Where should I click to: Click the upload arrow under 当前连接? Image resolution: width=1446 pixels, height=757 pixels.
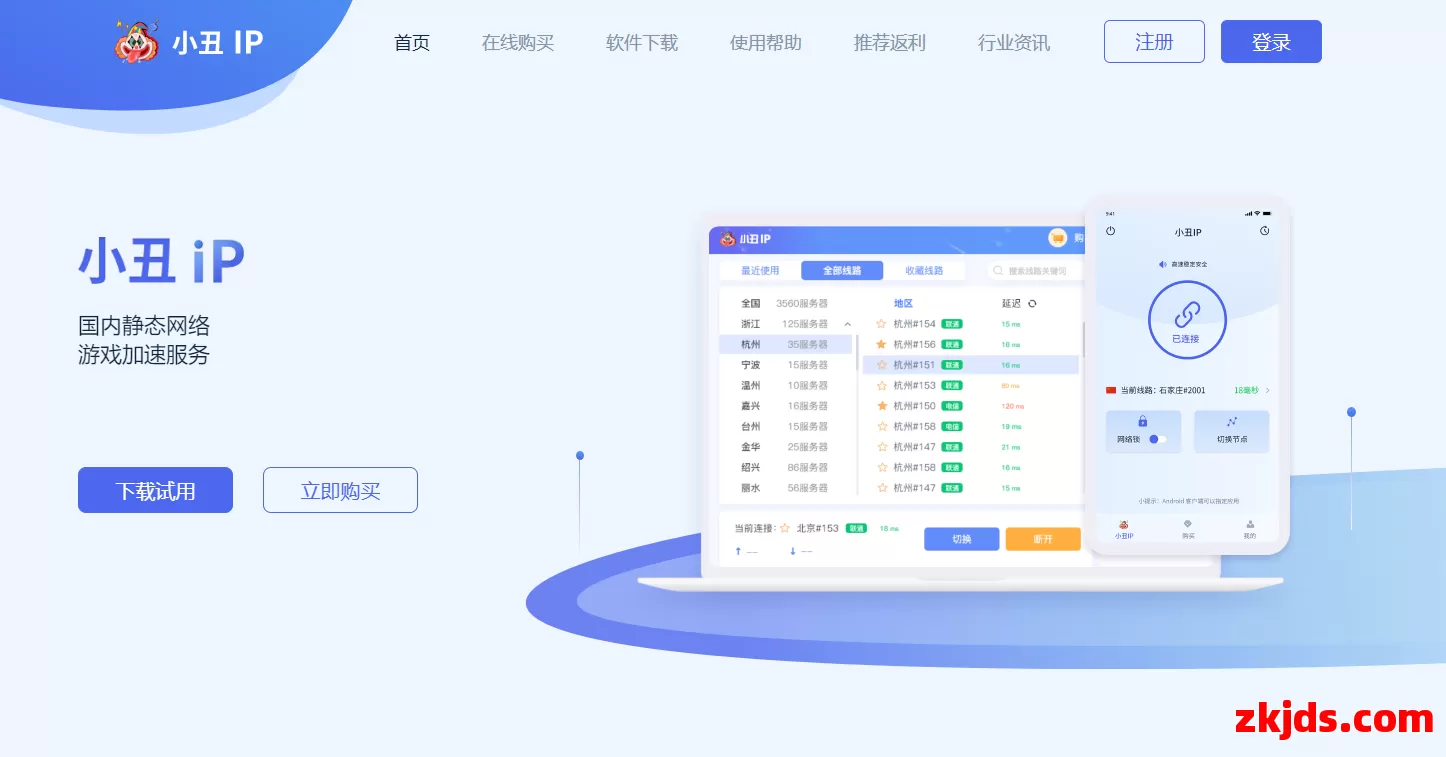click(739, 551)
